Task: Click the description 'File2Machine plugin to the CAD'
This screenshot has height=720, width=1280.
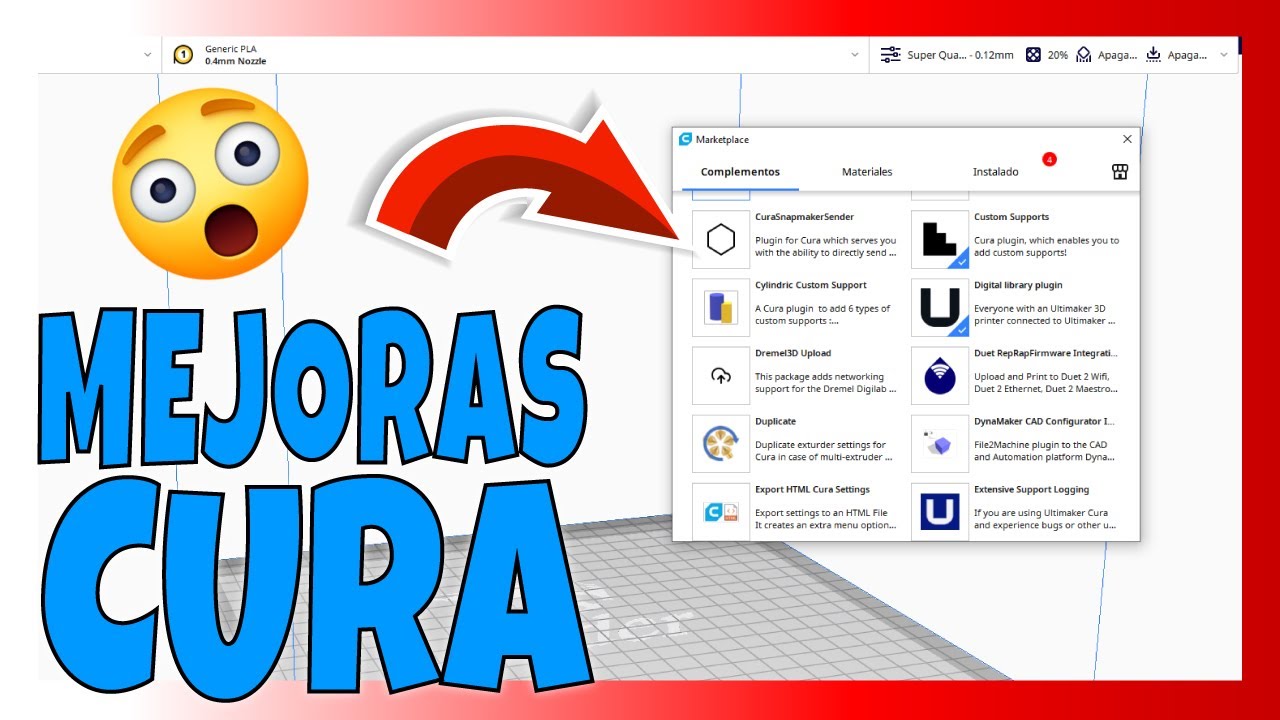Action: pyautogui.click(x=1040, y=444)
